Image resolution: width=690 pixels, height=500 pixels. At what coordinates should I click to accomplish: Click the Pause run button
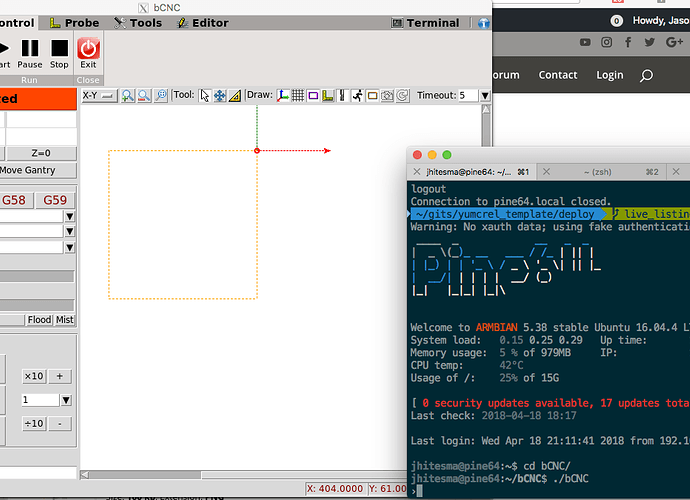pyautogui.click(x=30, y=54)
